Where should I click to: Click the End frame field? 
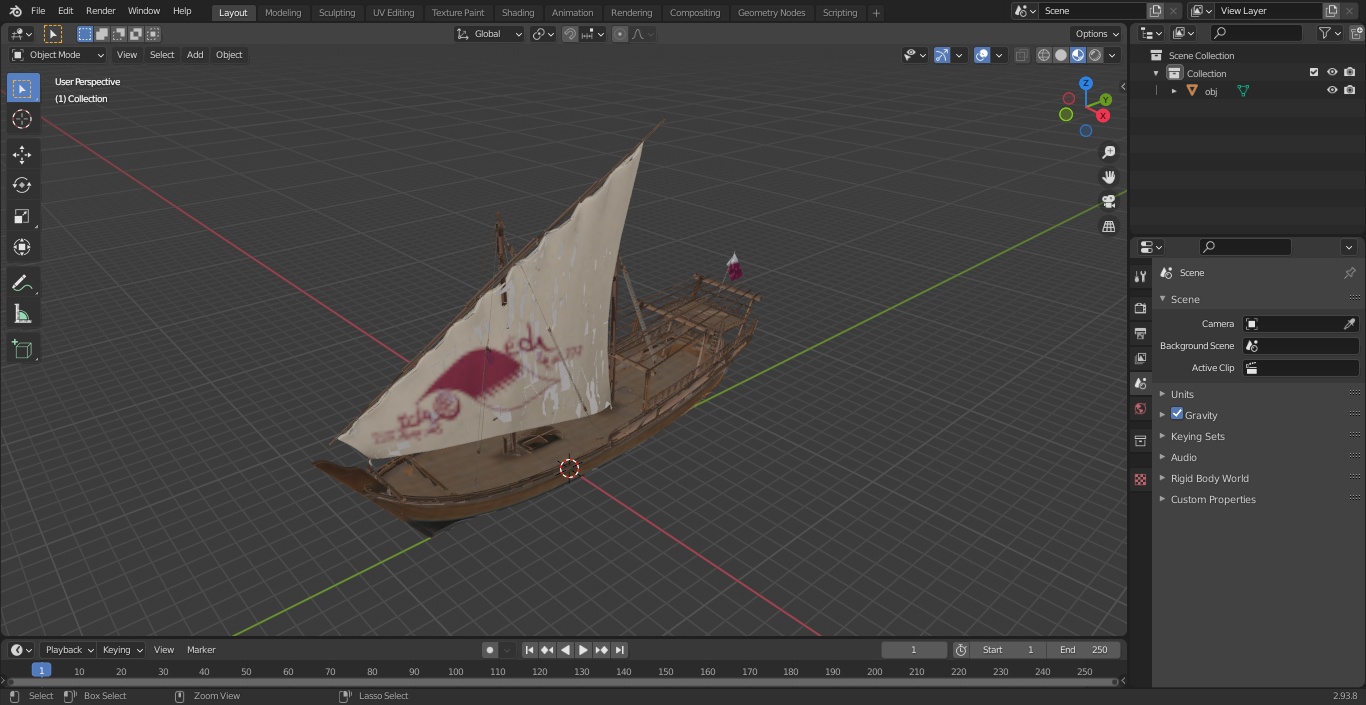[x=1084, y=650]
